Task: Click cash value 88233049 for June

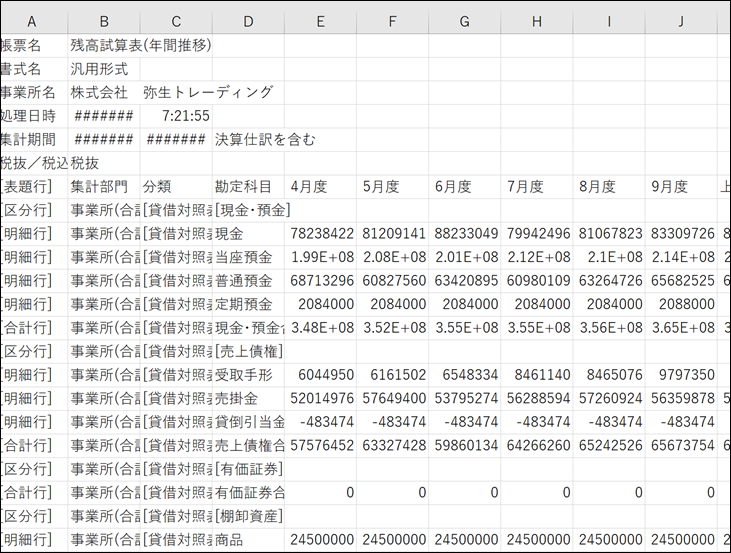Action: click(465, 234)
